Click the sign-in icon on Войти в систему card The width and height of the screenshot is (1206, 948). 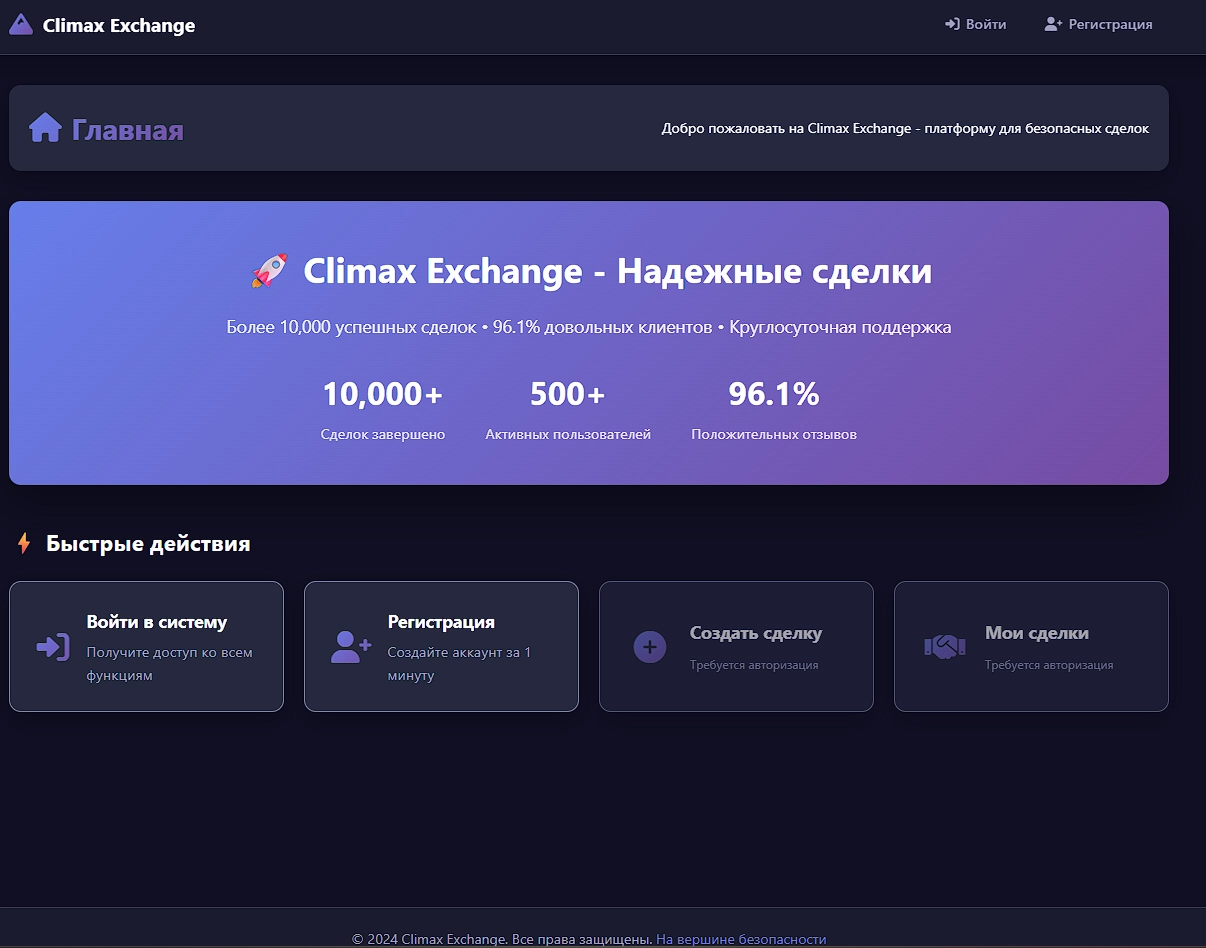click(x=52, y=647)
